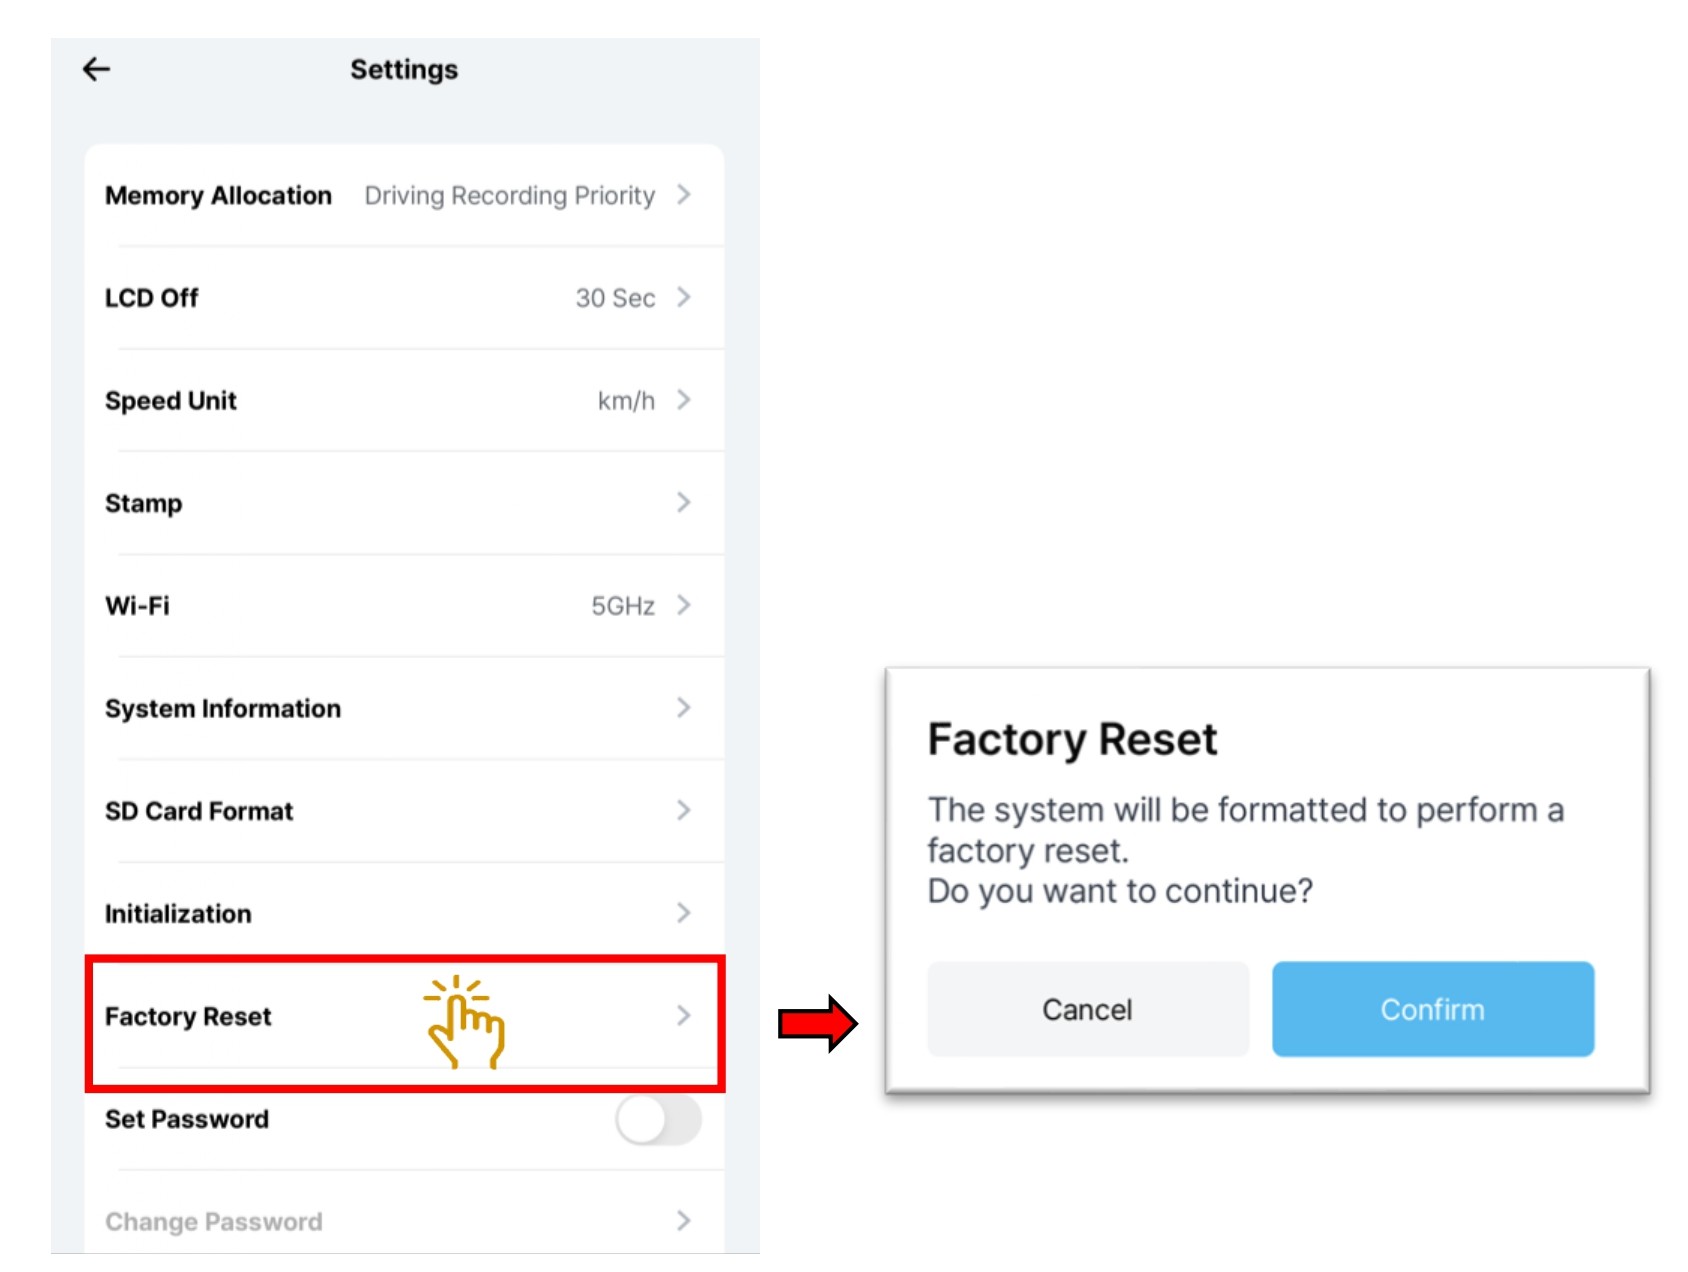Screen dimensions: 1688x1272
Task: Select the SD Card Format entry
Action: coord(199,811)
